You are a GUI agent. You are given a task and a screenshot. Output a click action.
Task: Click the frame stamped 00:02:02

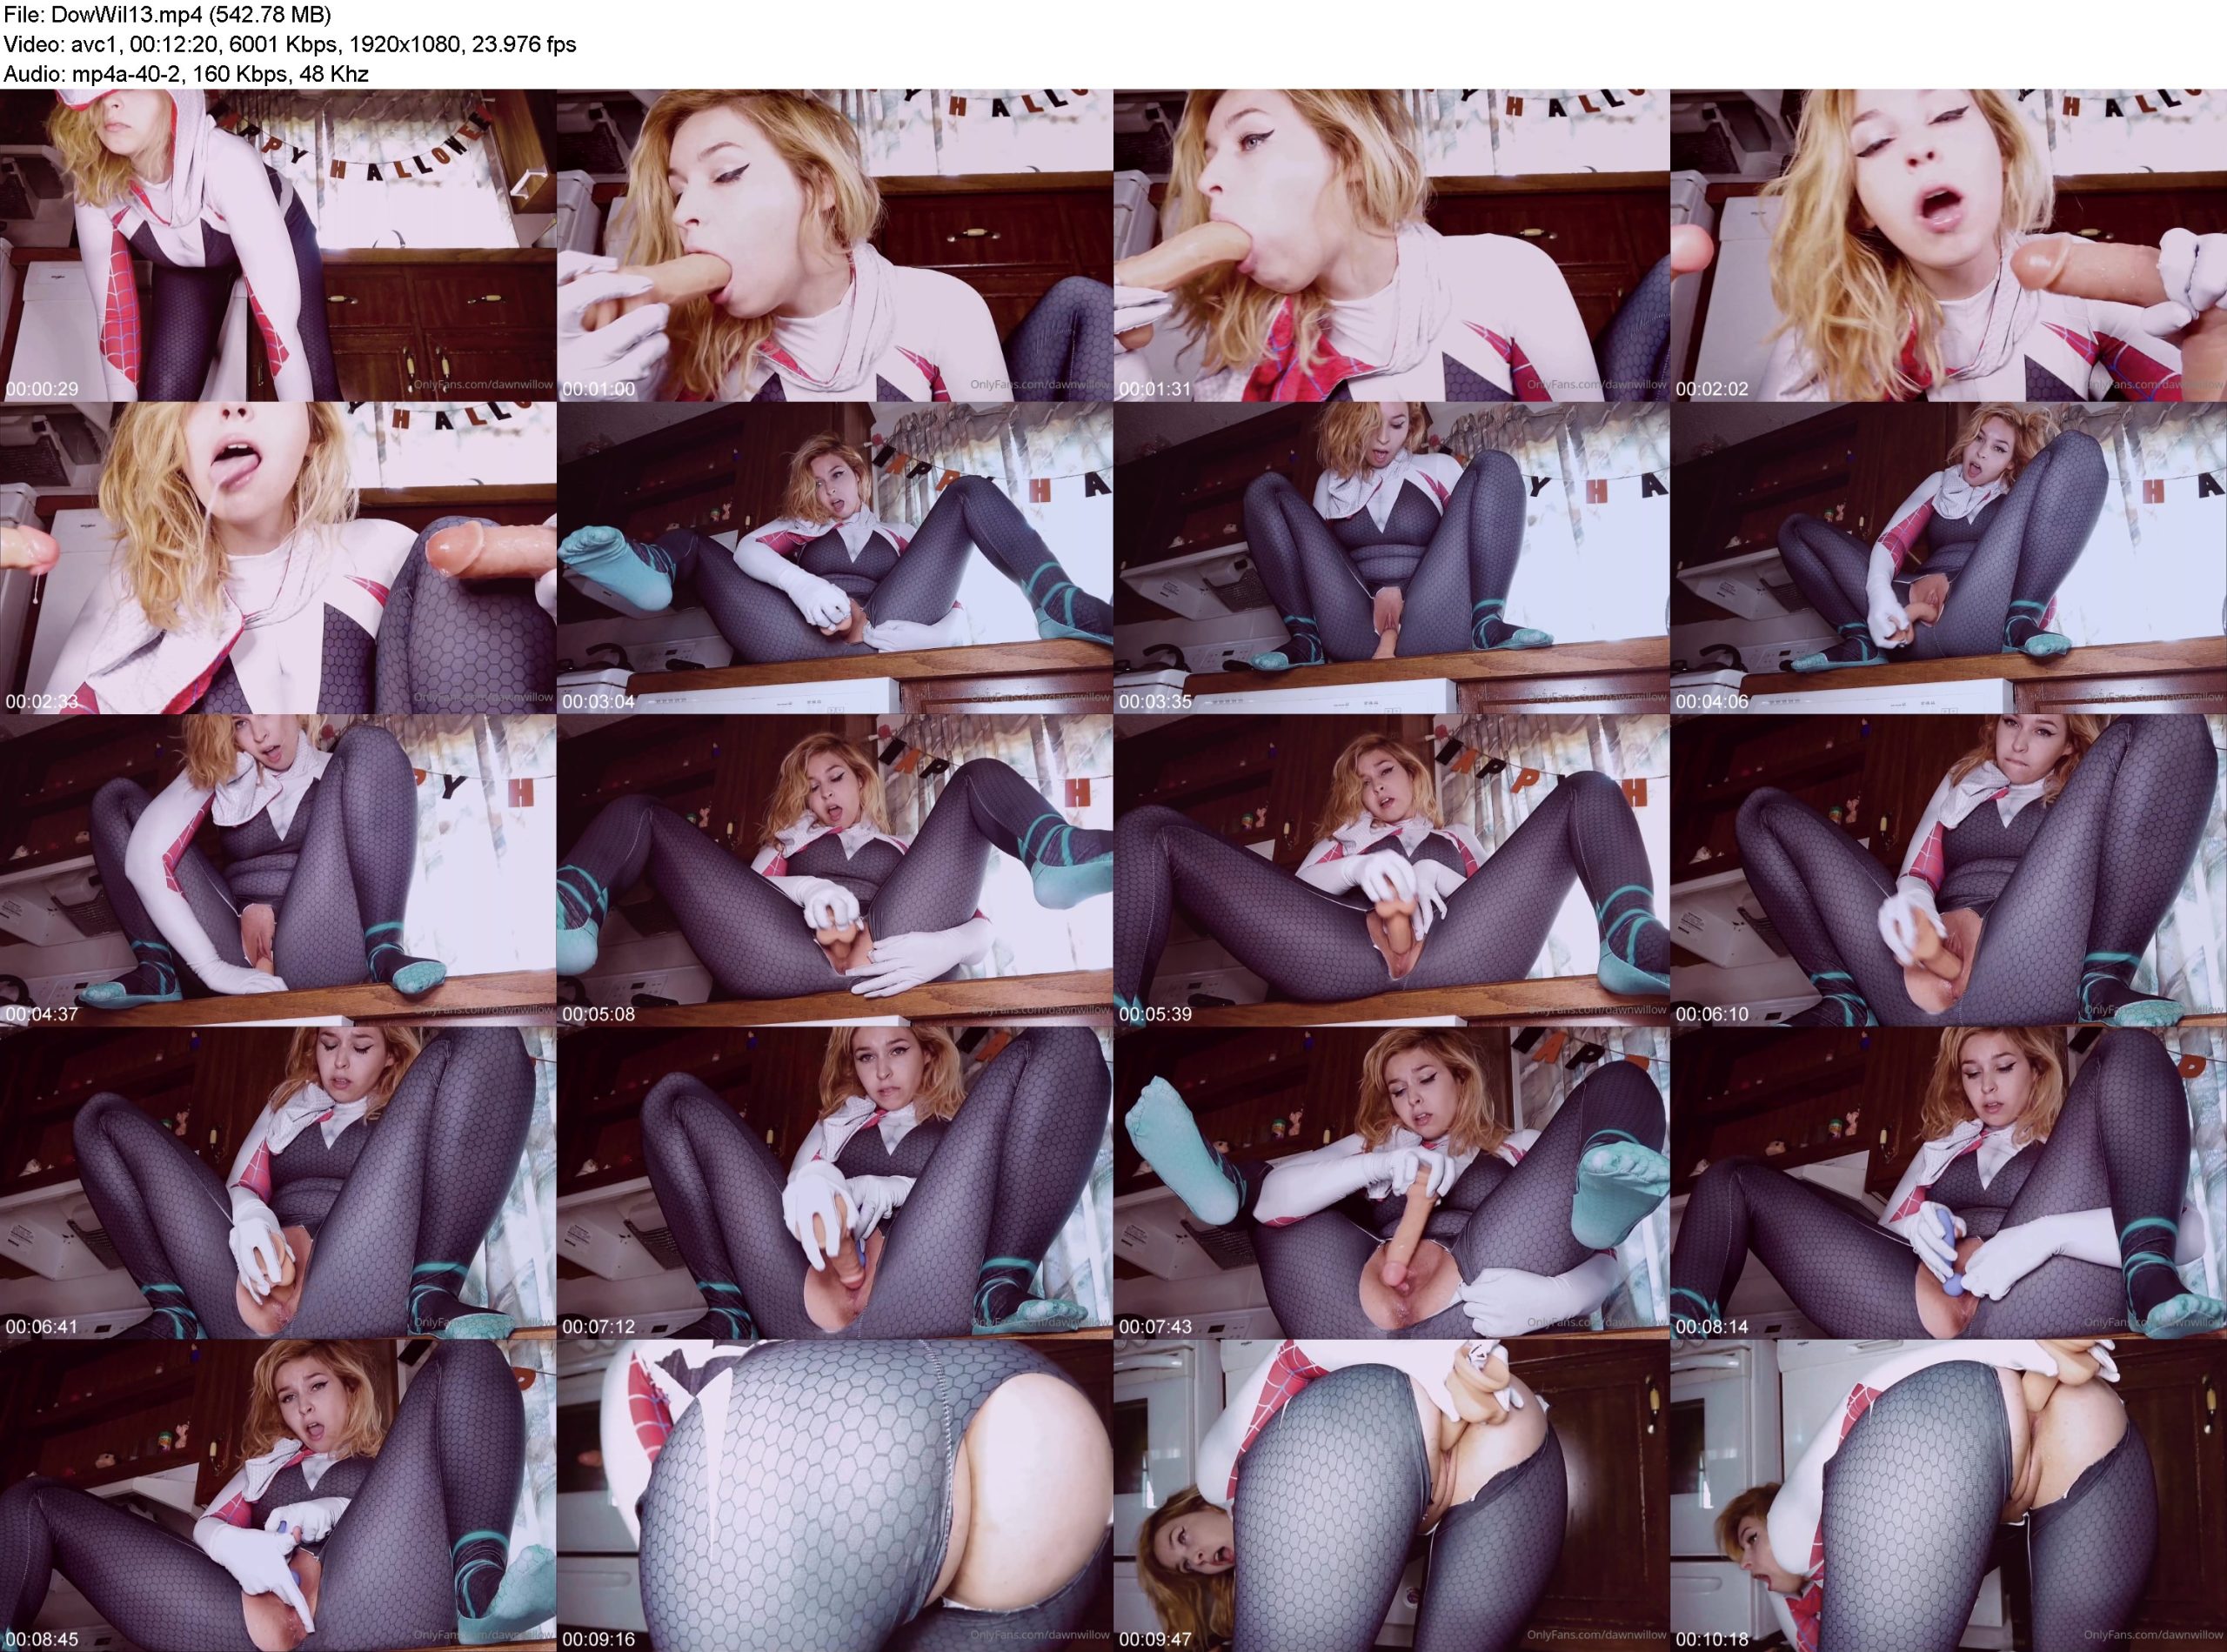[1948, 246]
